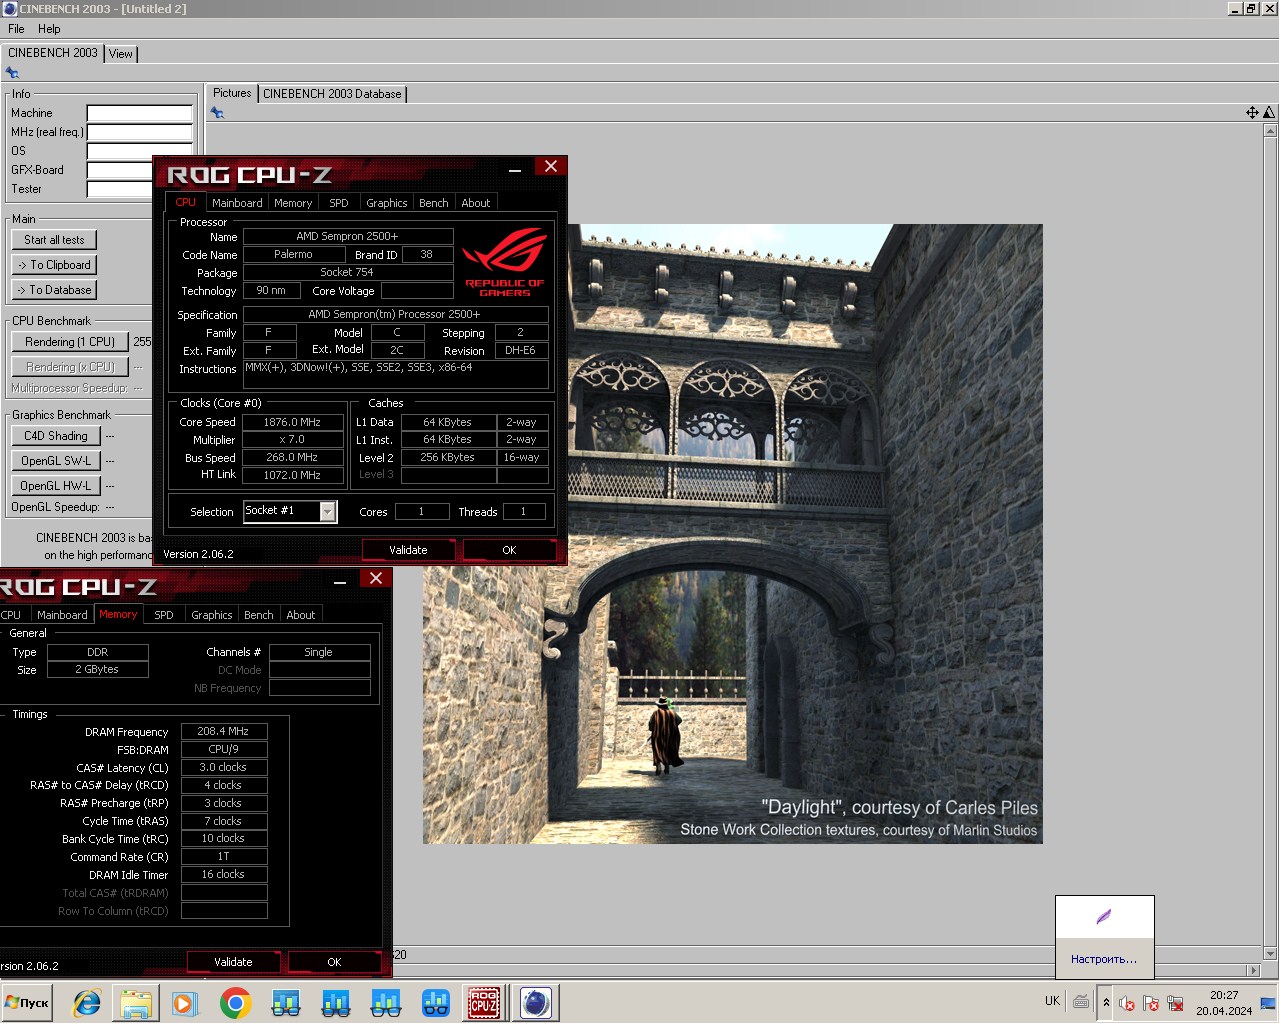This screenshot has width=1279, height=1023.
Task: Open Memory tab in upper CPU-Z window
Action: (293, 203)
